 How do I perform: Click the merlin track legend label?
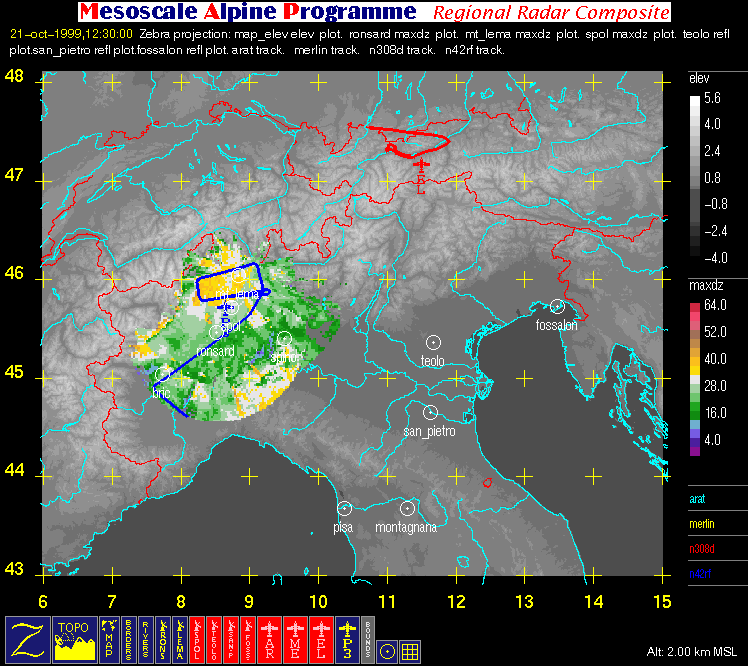click(x=705, y=523)
